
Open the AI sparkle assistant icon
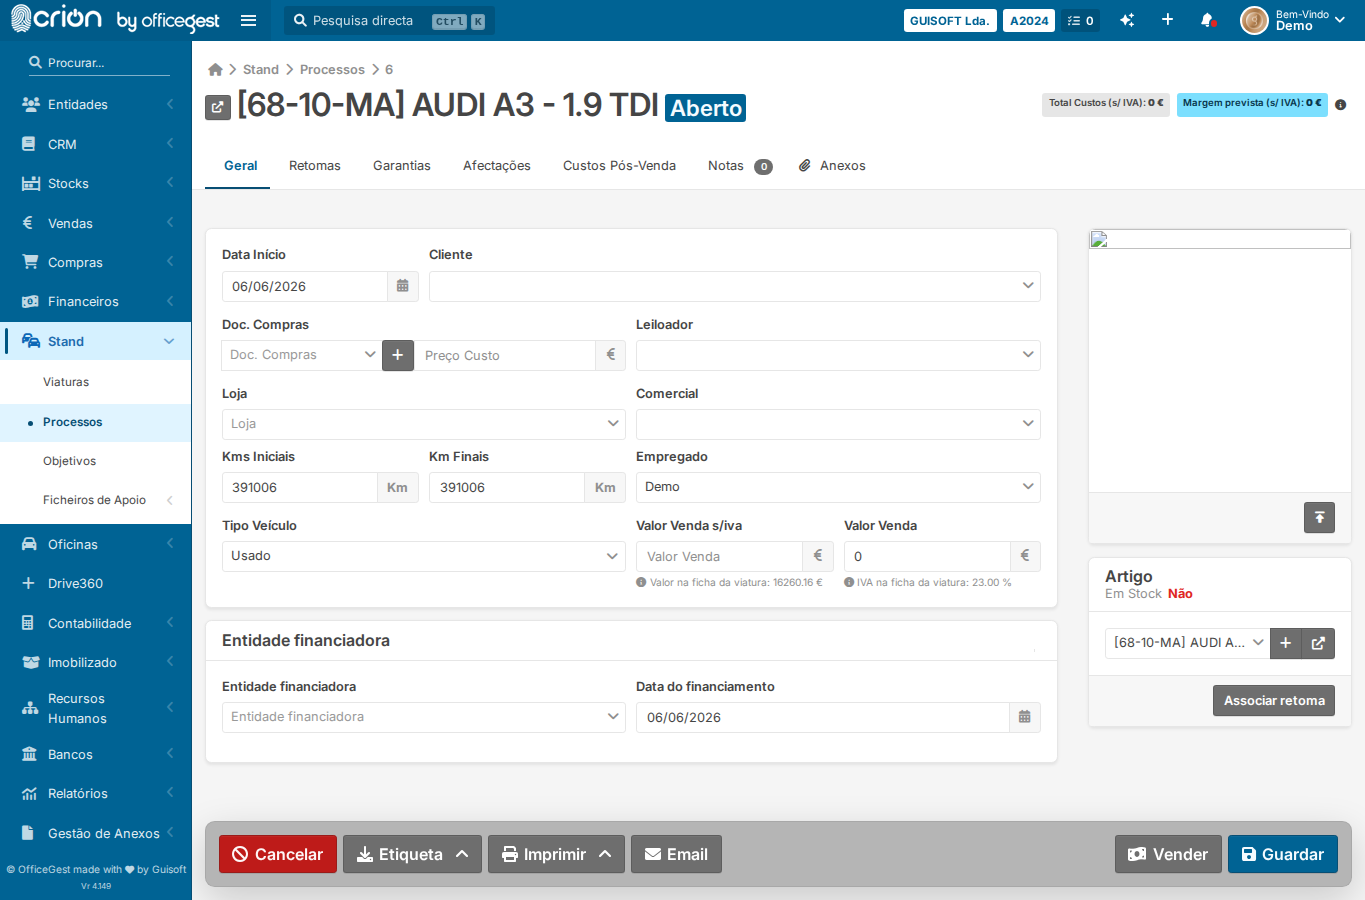tap(1127, 20)
